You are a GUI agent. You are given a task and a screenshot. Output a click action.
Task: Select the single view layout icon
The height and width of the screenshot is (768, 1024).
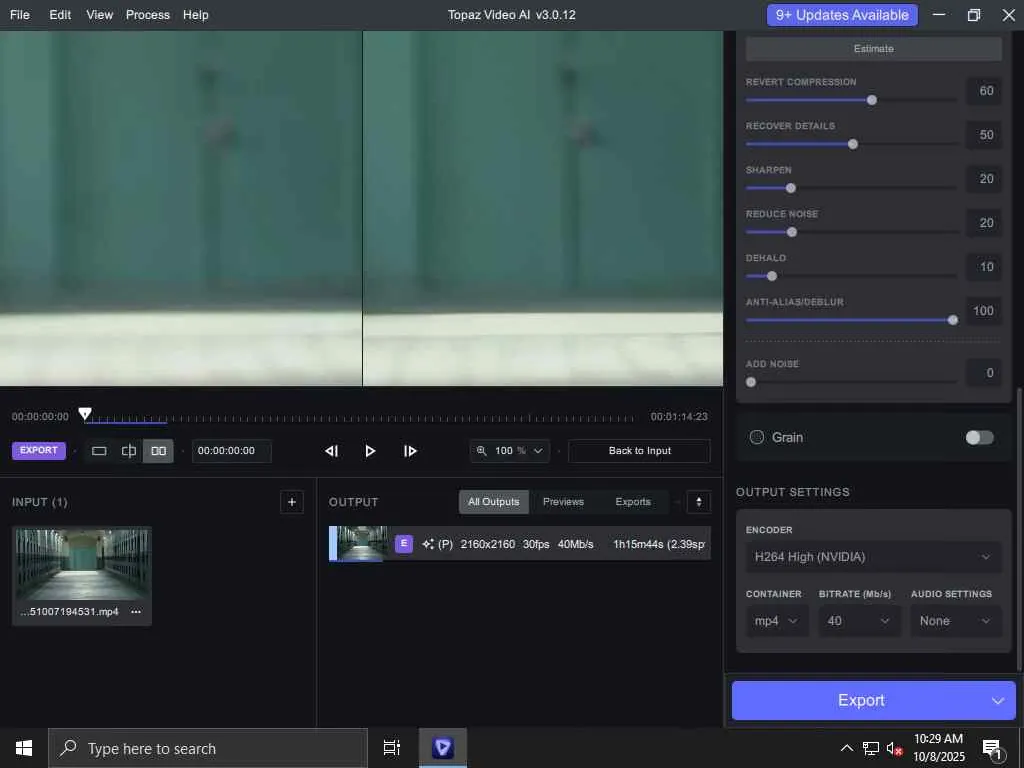(99, 451)
